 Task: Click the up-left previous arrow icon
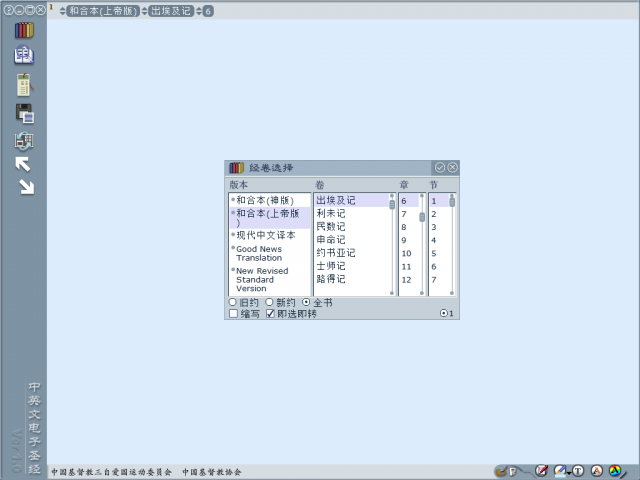tap(23, 164)
